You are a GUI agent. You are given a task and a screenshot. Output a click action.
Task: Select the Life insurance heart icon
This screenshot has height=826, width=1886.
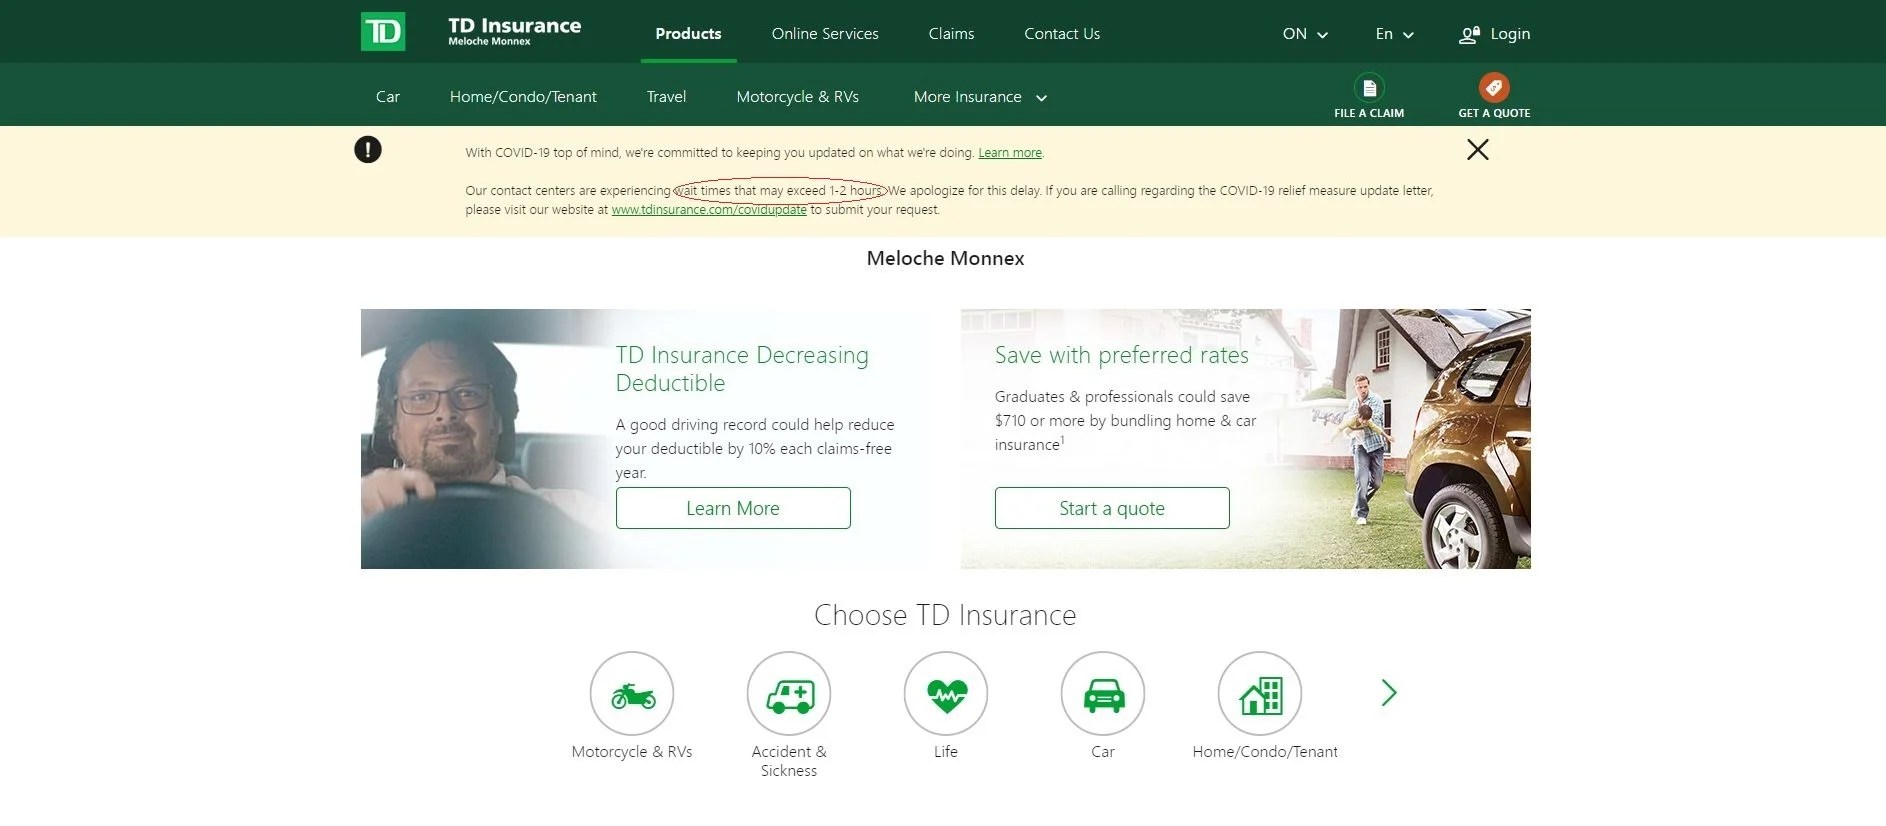[946, 693]
